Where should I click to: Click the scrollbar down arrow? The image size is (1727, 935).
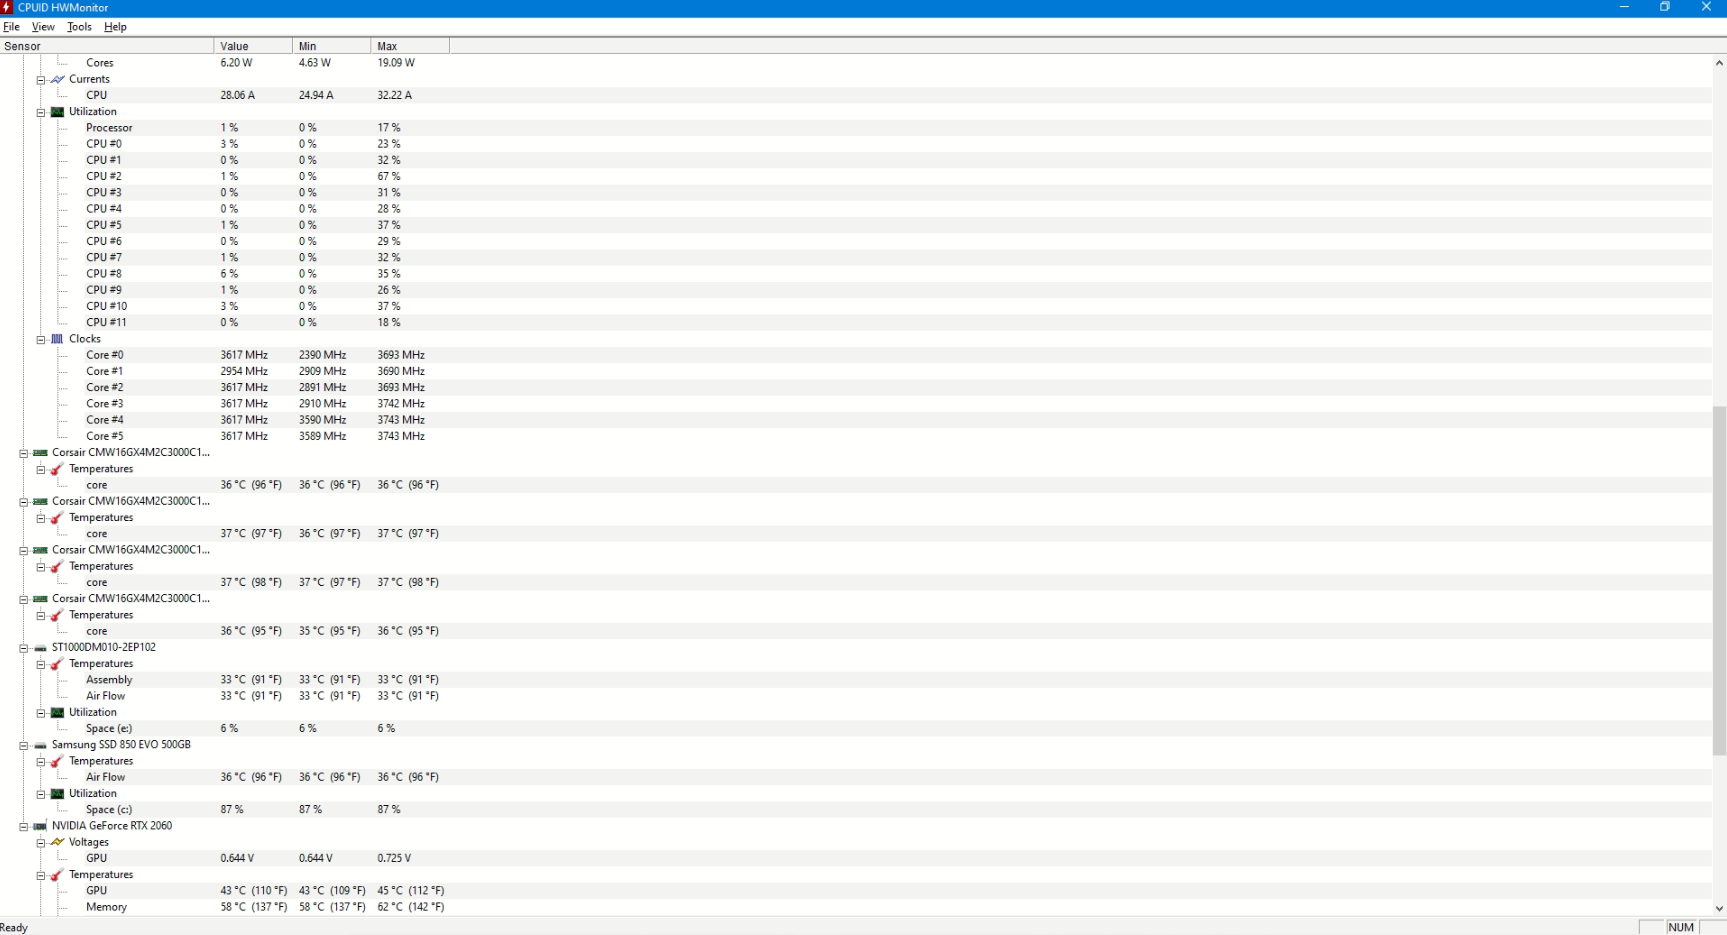pos(1719,909)
